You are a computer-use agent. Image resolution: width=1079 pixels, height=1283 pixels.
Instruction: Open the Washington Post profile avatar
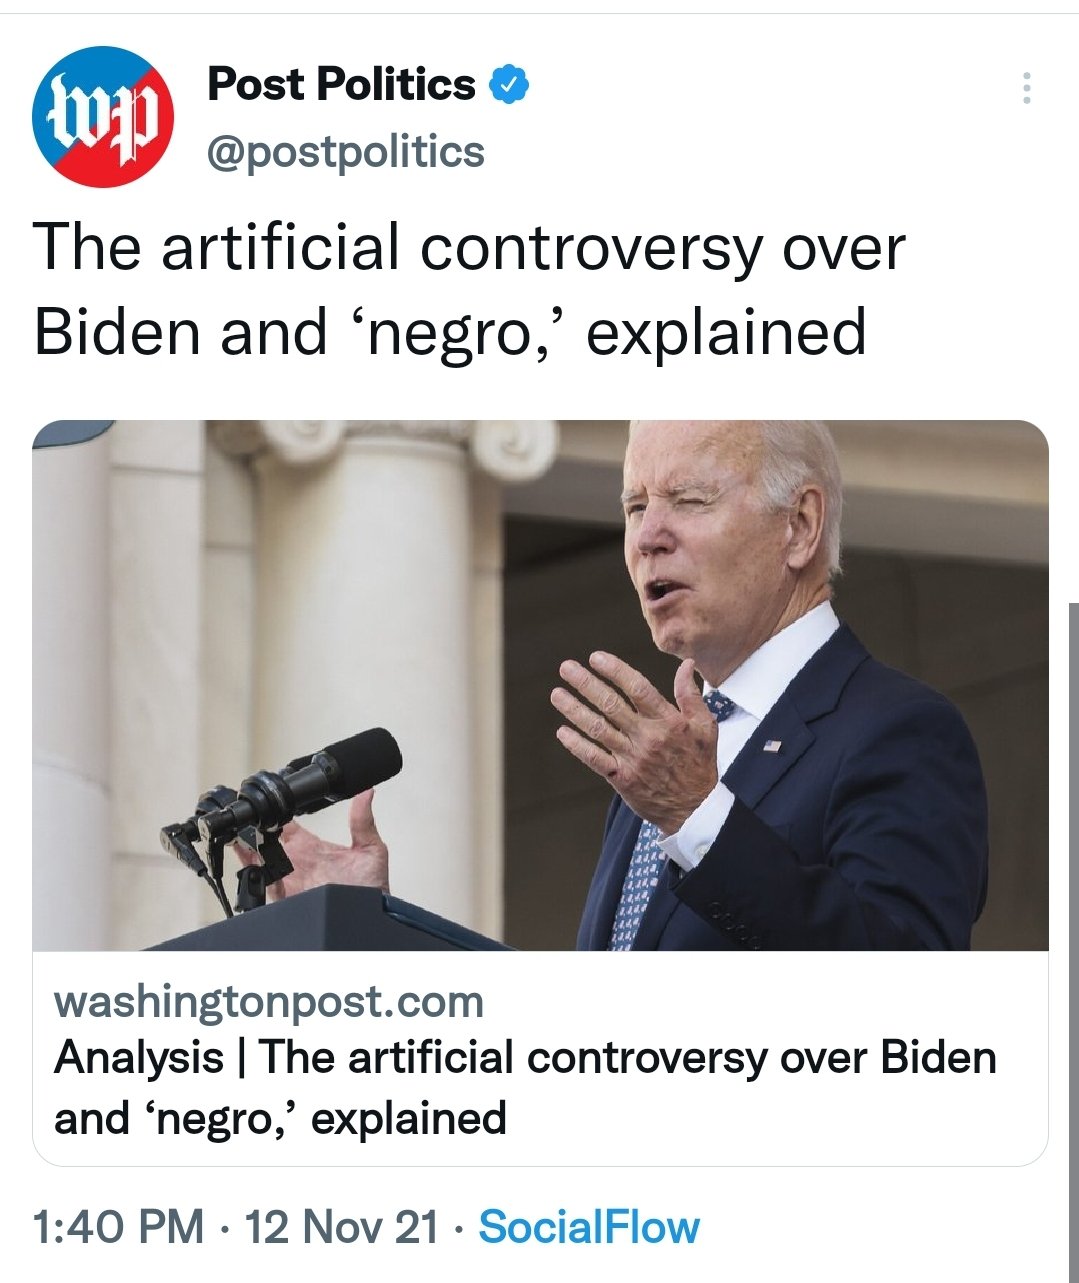tap(102, 117)
